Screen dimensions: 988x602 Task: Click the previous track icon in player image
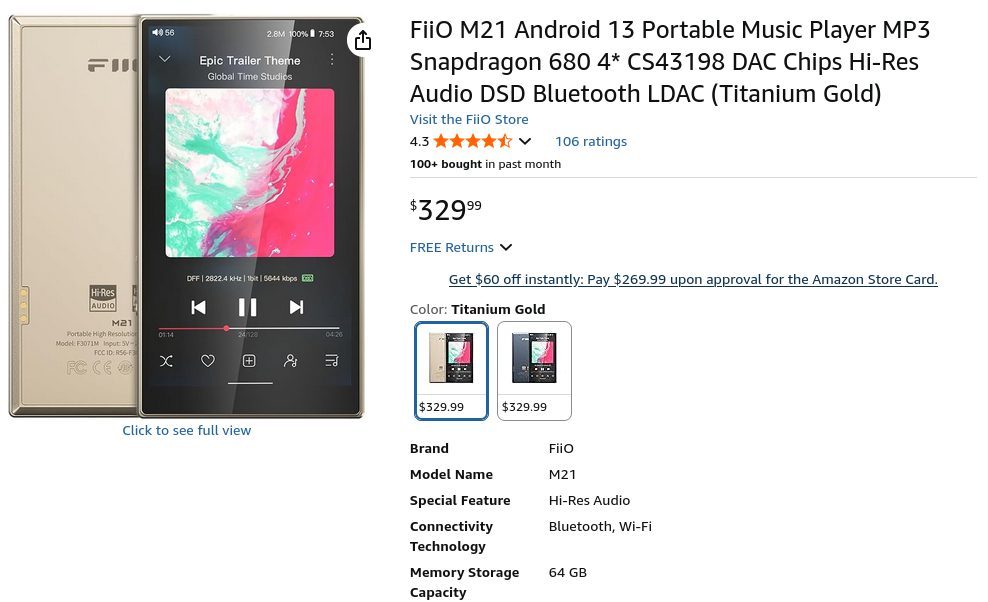tap(198, 307)
